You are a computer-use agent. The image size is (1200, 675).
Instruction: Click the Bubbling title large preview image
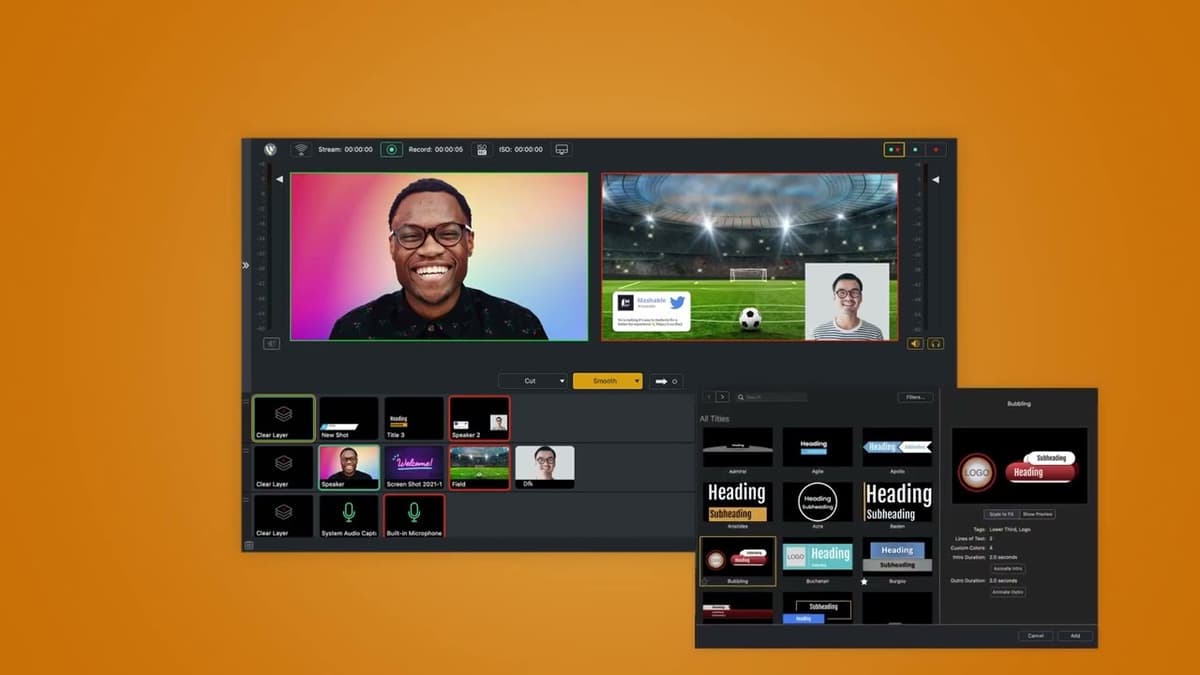1019,466
